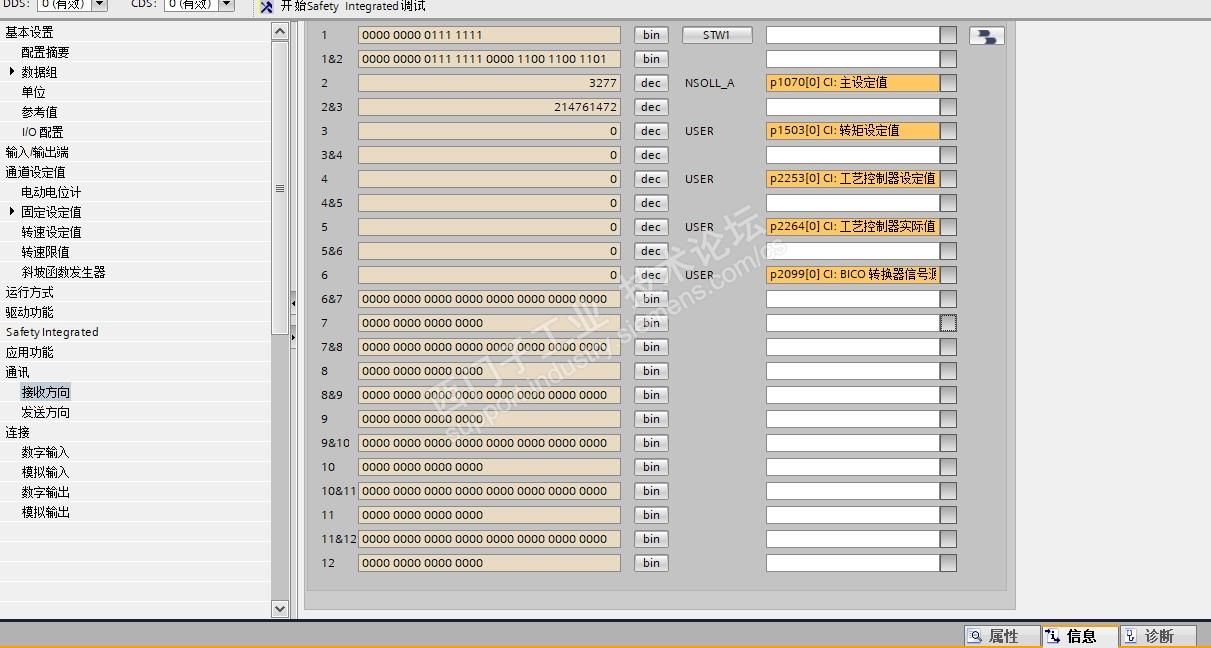Click the focused interconnect square button in row 7

(948, 323)
